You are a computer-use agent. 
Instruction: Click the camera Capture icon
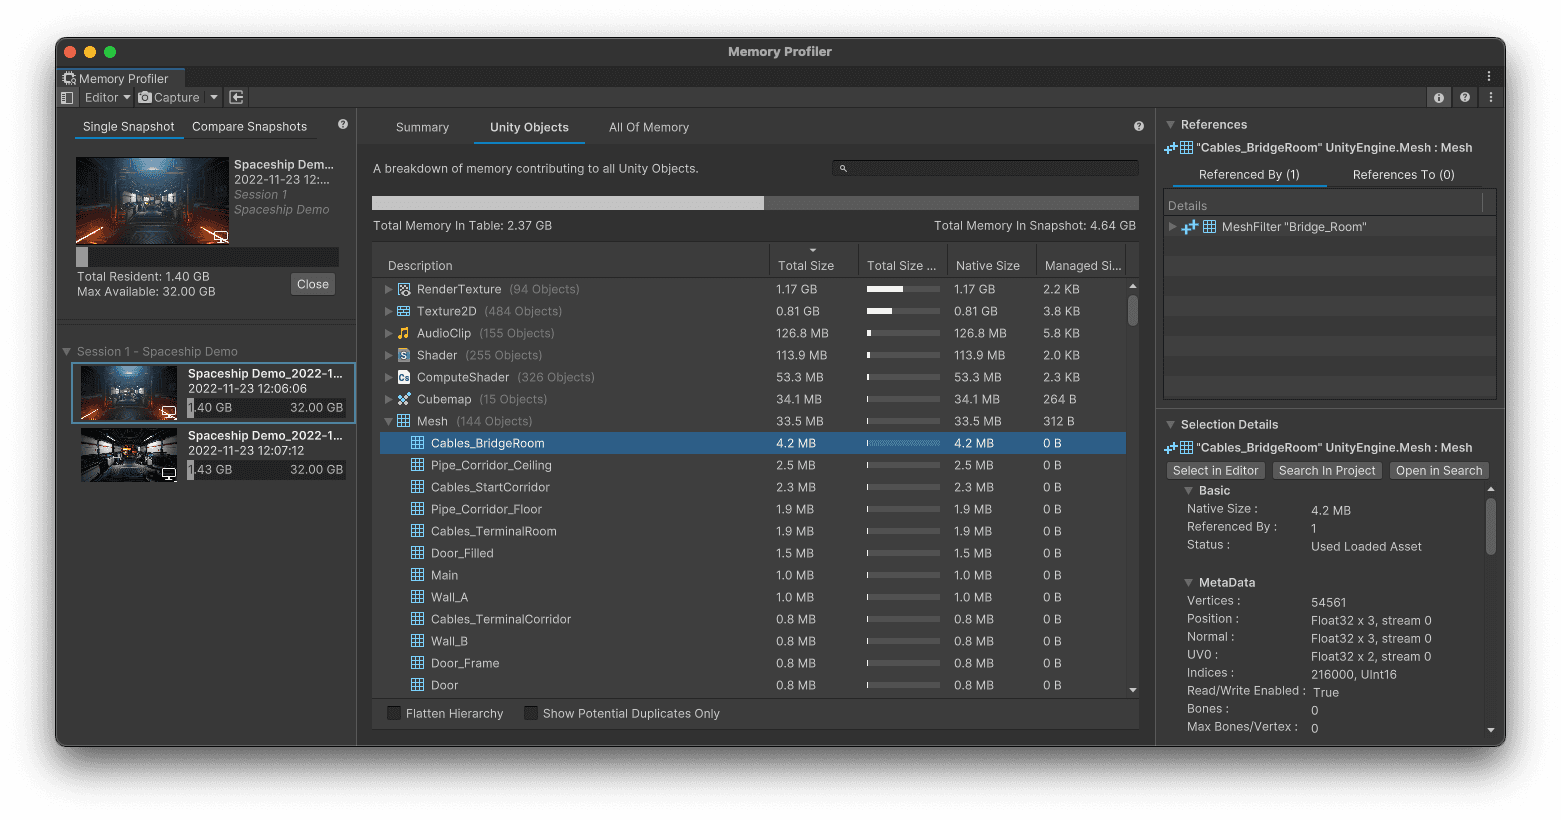145,97
